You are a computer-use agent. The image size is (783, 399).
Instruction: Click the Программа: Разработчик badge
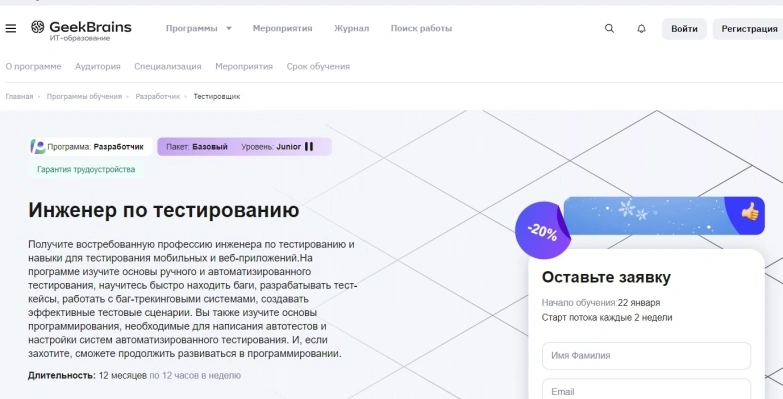click(x=90, y=147)
